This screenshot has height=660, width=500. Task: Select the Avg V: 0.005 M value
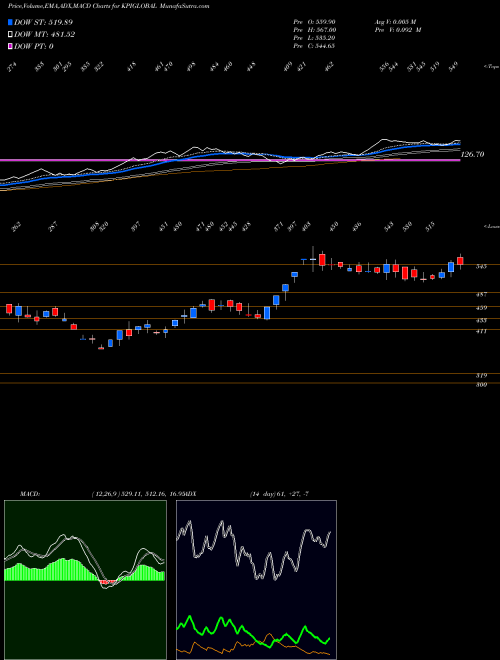point(395,22)
